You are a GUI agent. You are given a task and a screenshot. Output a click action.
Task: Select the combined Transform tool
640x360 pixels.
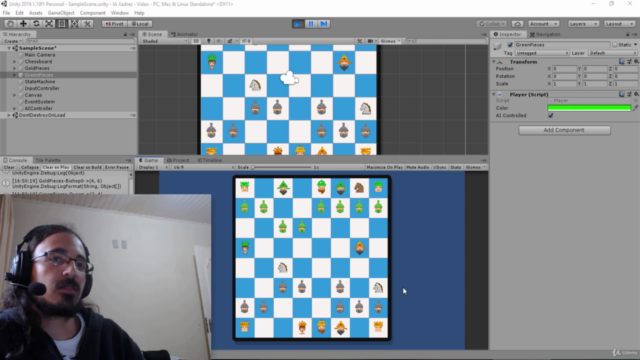[74, 24]
